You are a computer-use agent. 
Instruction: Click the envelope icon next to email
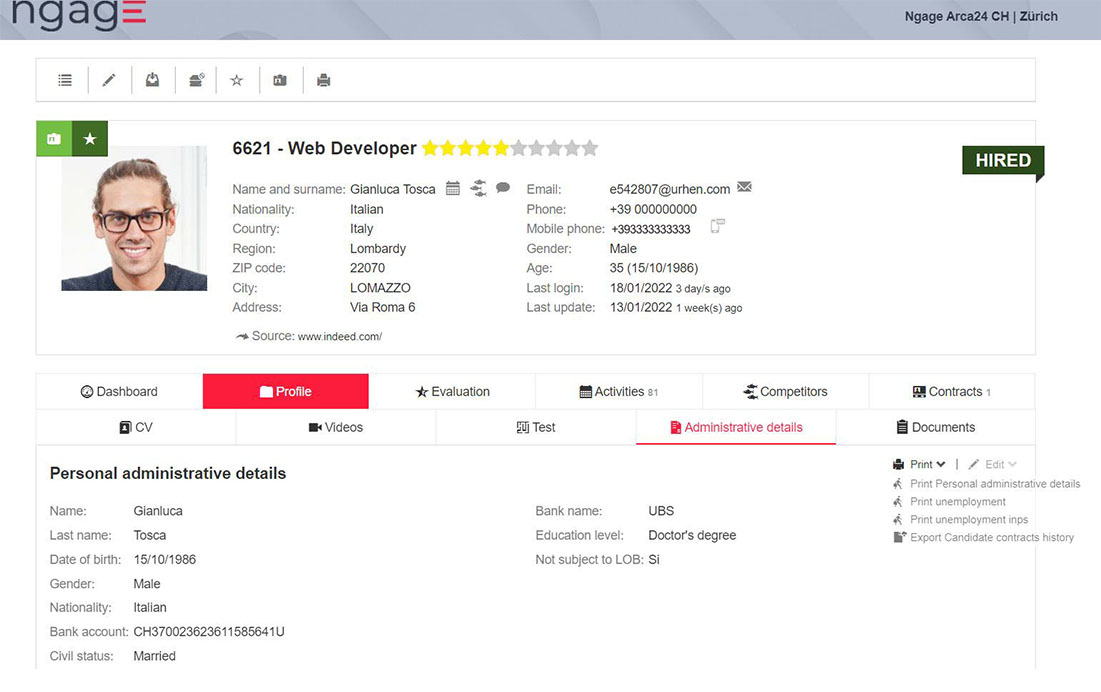(744, 188)
